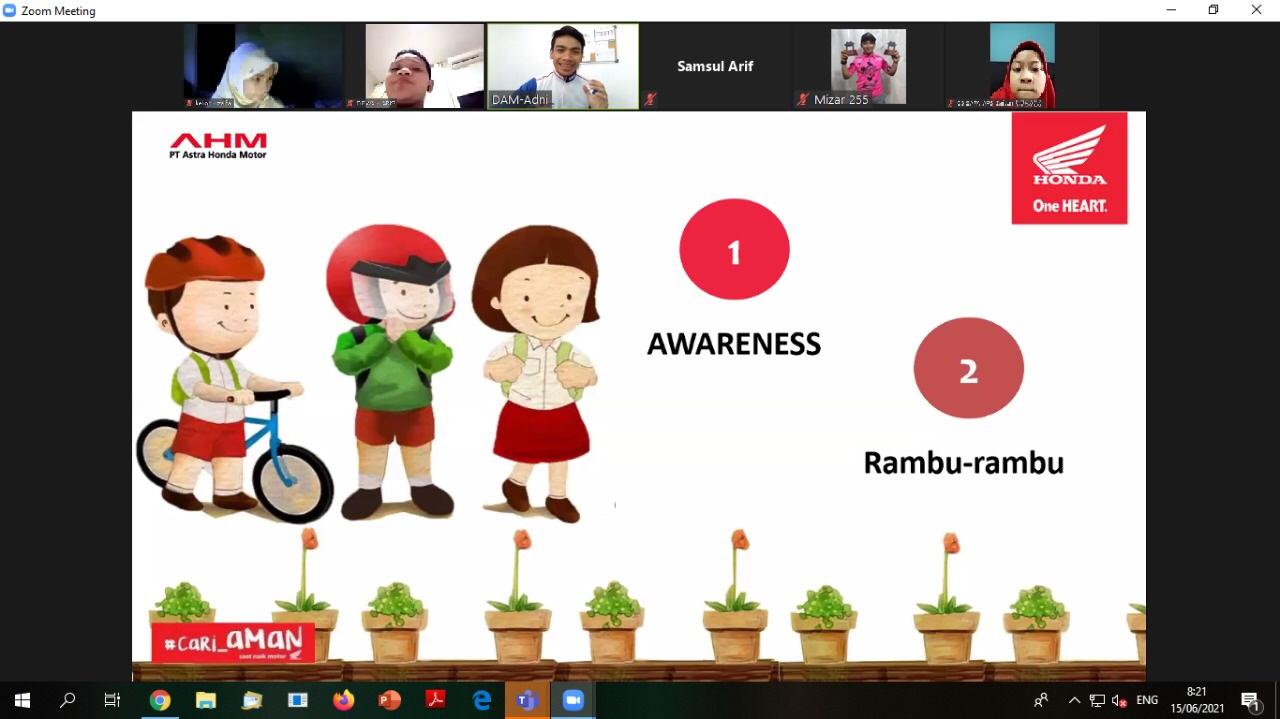Switch to PowerPoint in the taskbar

click(390, 700)
